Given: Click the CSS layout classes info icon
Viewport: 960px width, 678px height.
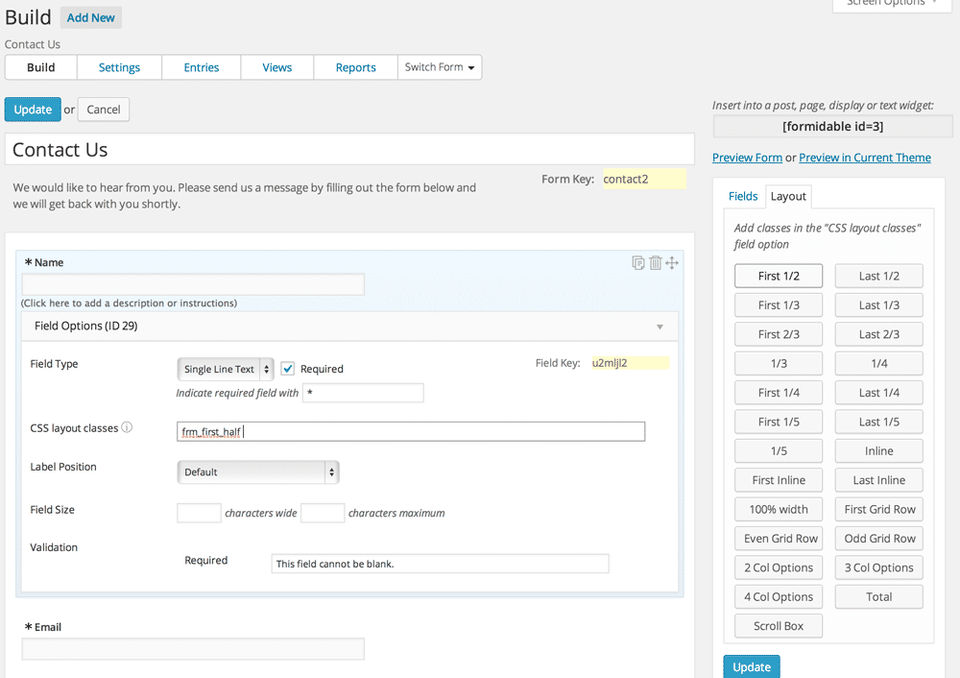Looking at the screenshot, I should [x=127, y=428].
